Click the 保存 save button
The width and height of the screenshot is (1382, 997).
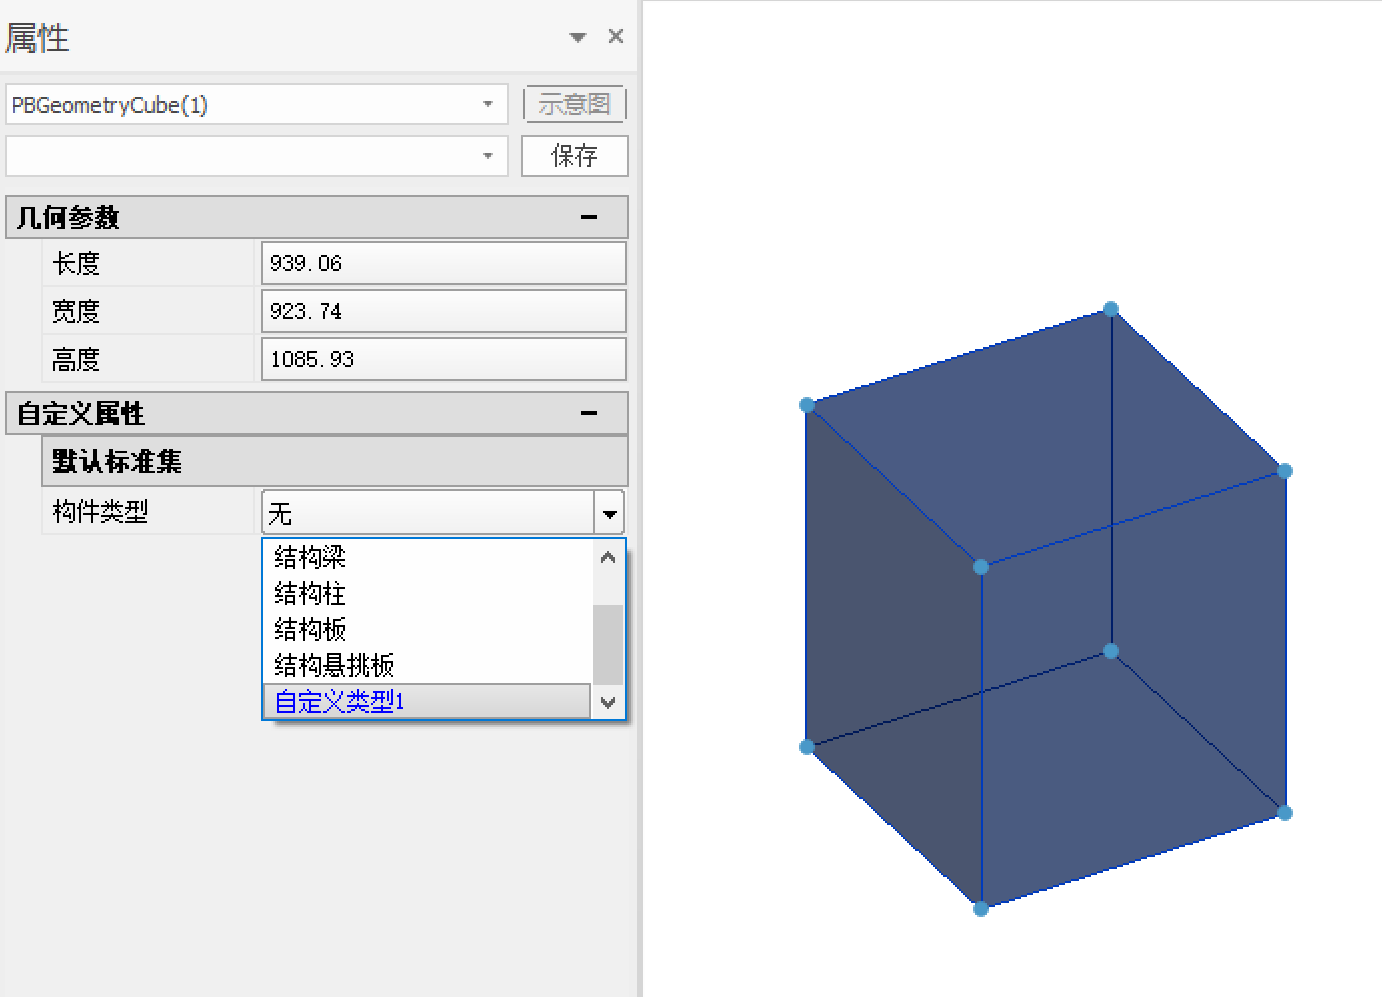pyautogui.click(x=574, y=156)
